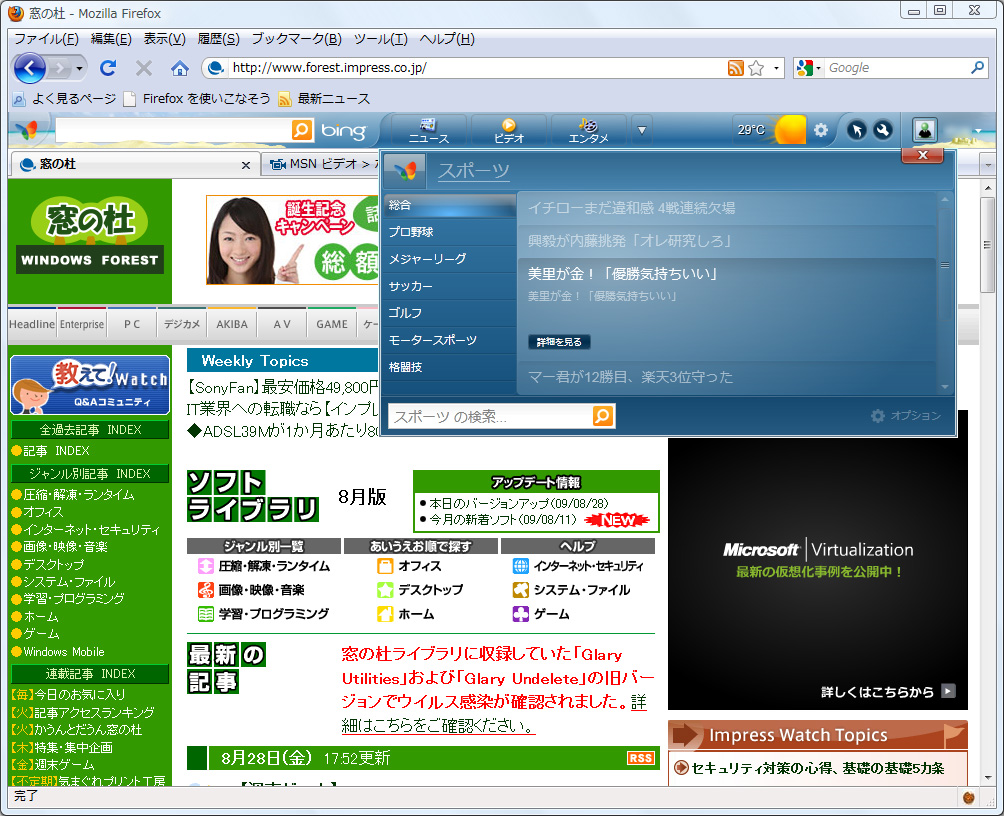
Task: Open the MSN toolbar settings gear icon
Action: (820, 129)
